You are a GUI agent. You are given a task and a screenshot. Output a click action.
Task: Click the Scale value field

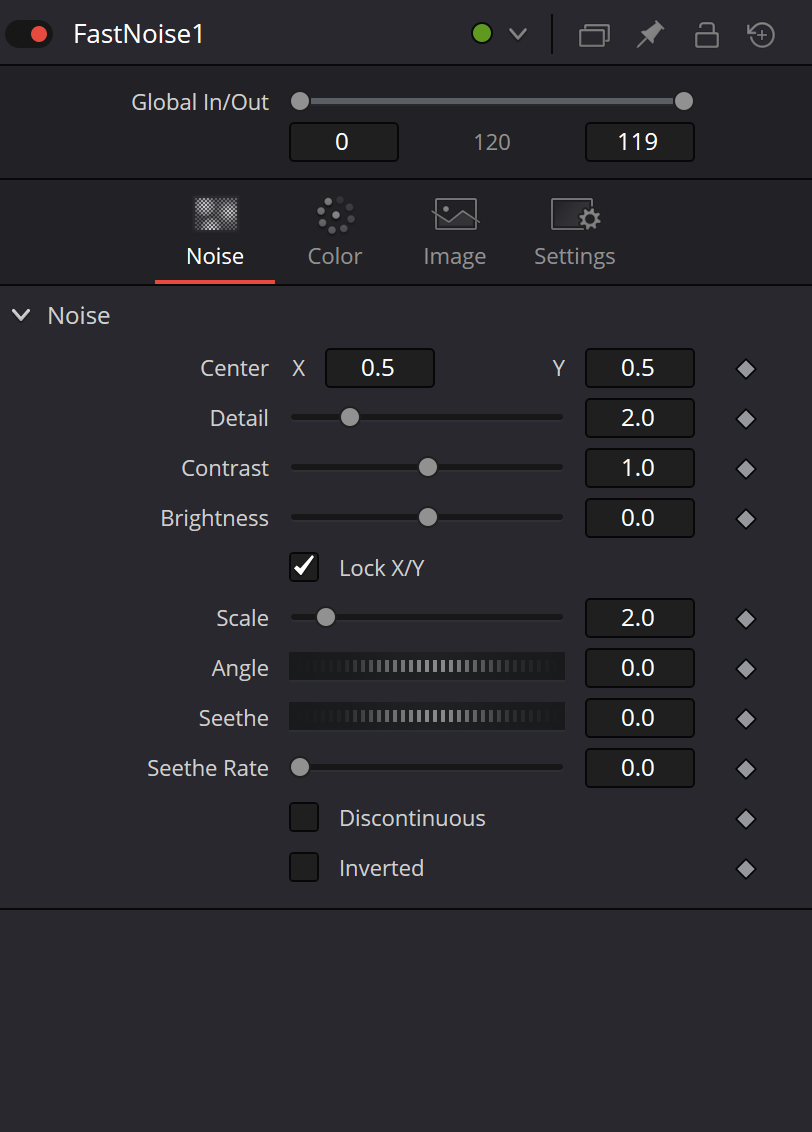(639, 618)
